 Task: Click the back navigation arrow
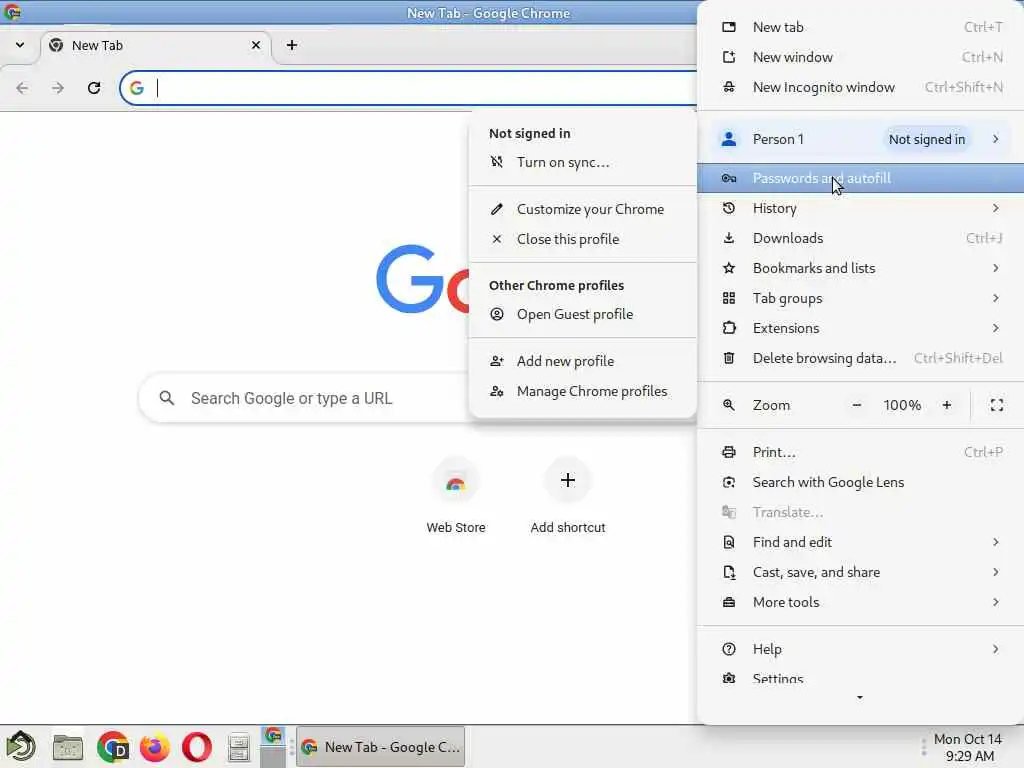pyautogui.click(x=22, y=88)
